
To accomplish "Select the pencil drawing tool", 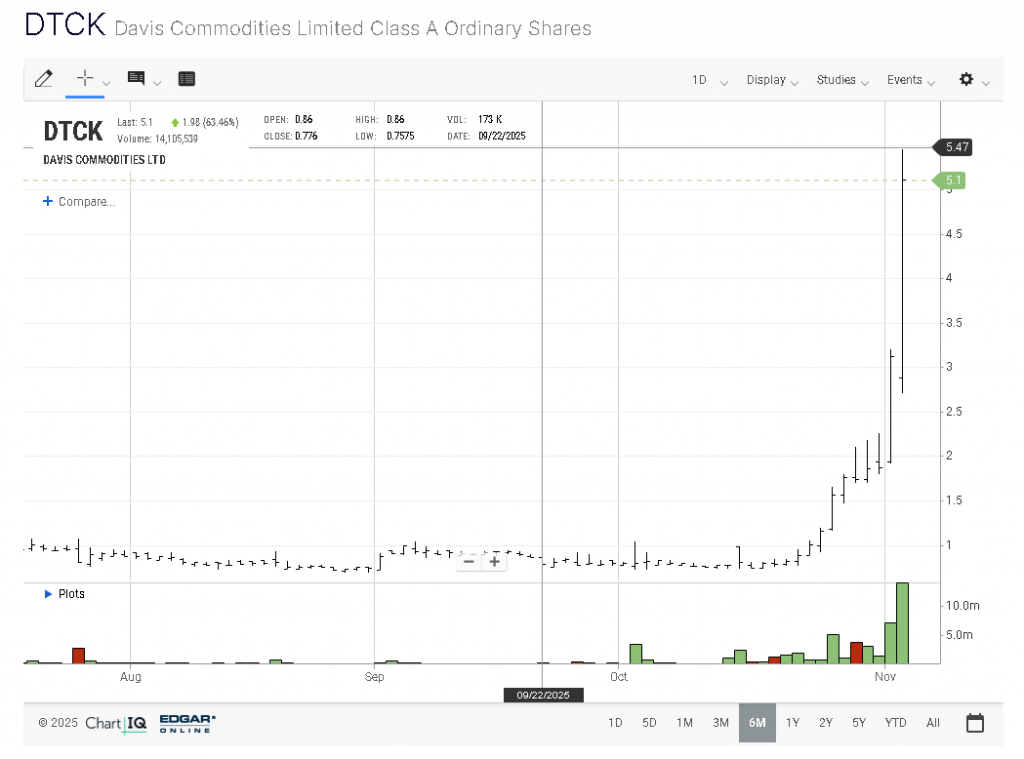I will coord(43,79).
